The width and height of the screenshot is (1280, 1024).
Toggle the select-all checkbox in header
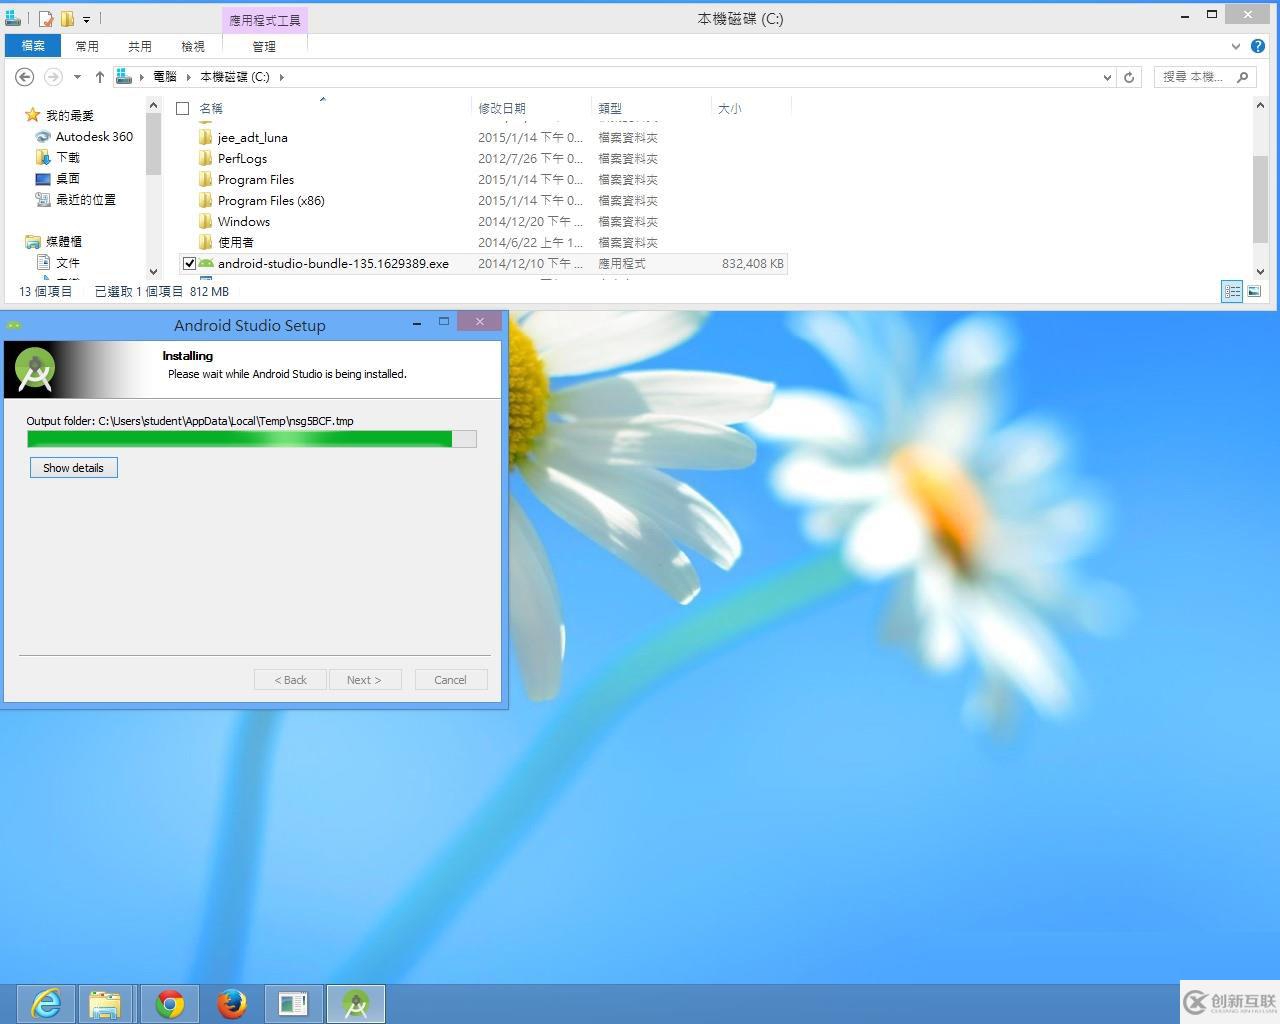point(182,108)
